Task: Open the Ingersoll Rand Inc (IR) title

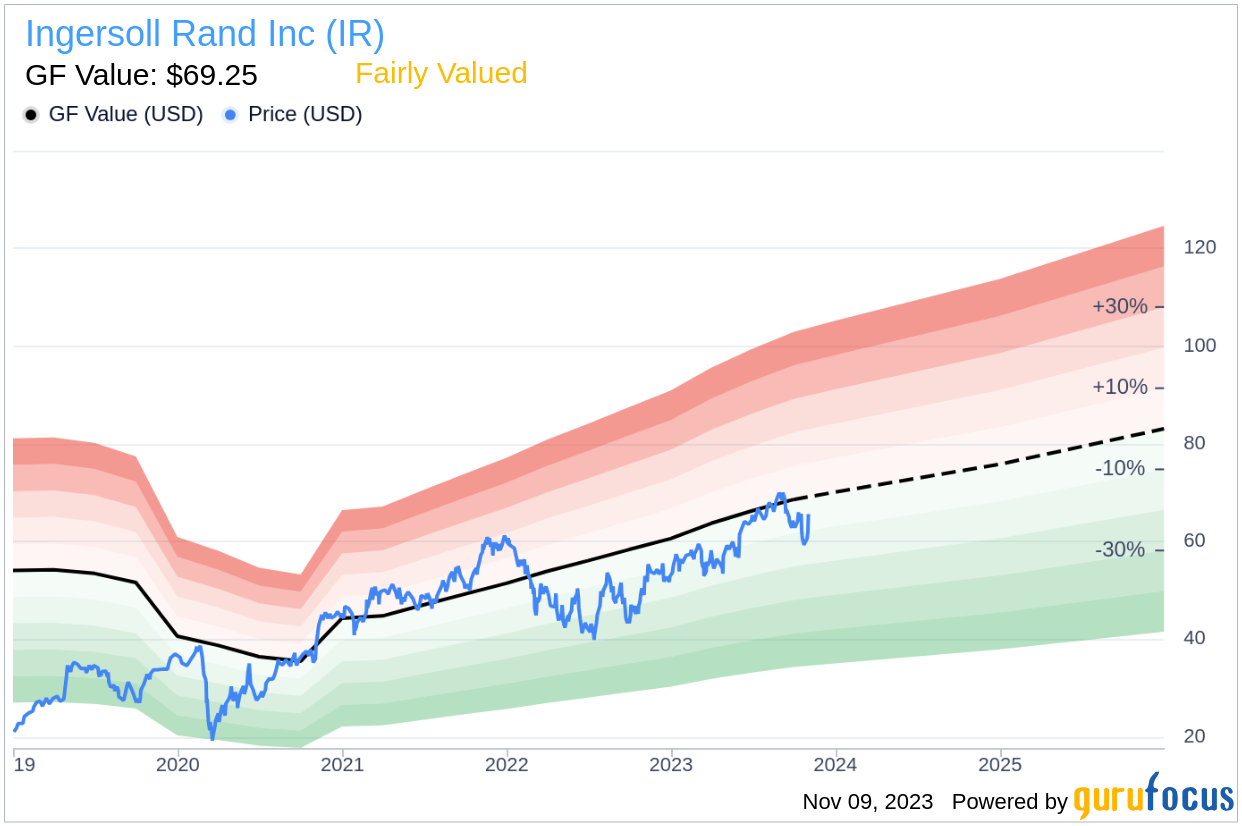Action: [x=205, y=34]
